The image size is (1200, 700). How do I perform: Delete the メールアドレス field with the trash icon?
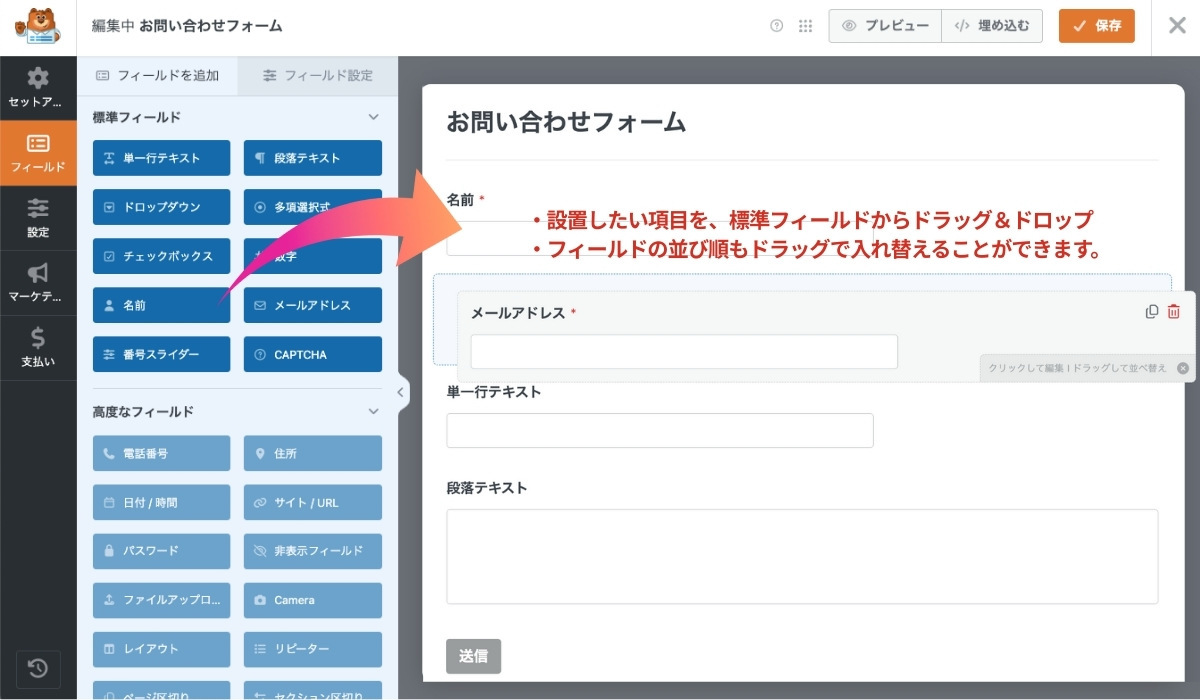point(1173,311)
